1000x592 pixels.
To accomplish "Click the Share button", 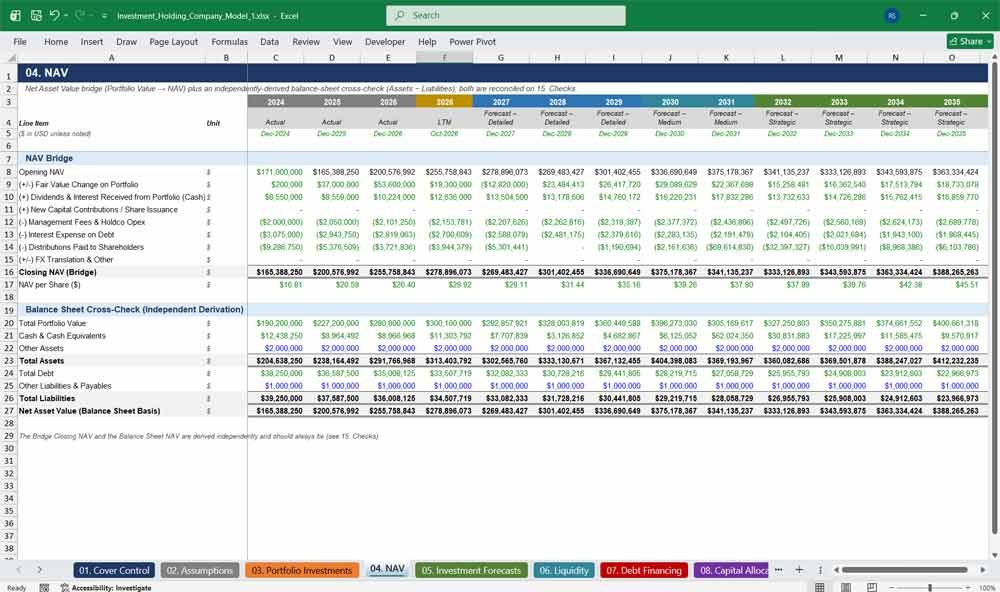I will 969,41.
